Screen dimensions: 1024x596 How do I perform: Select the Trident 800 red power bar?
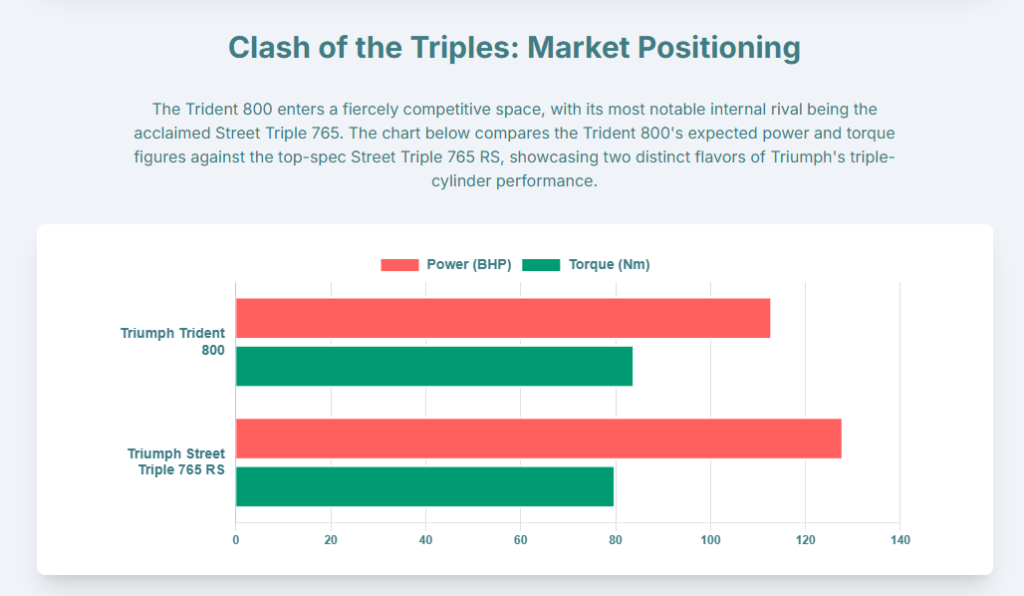click(x=502, y=318)
